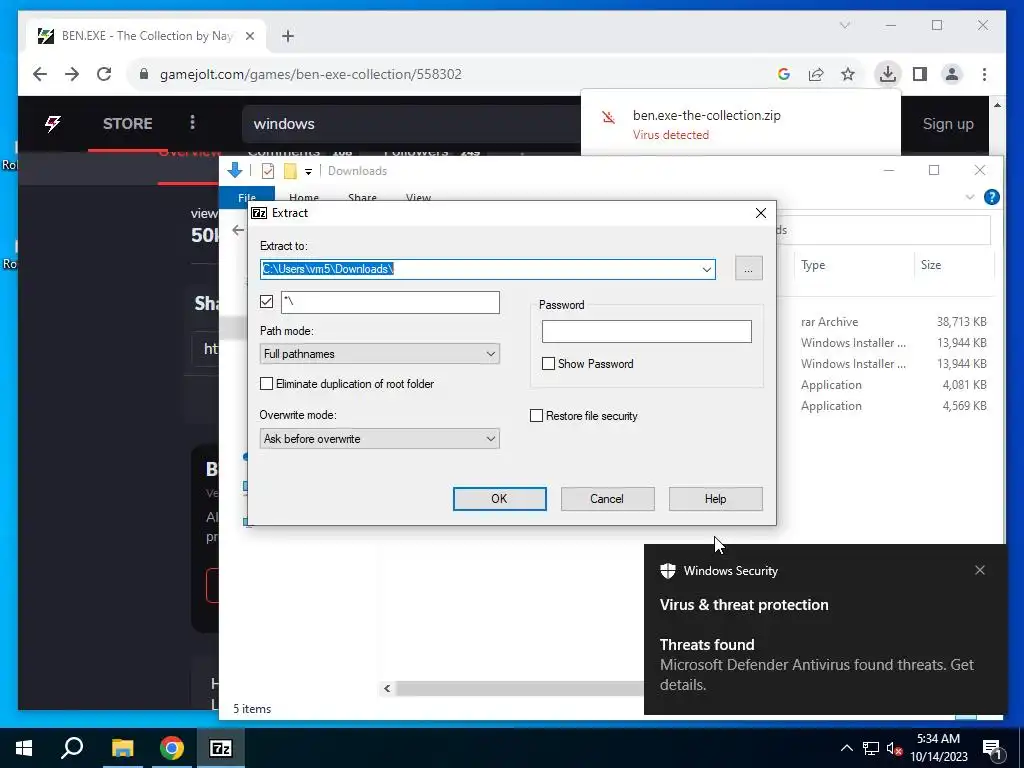Image resolution: width=1024 pixels, height=768 pixels.
Task: Click the Explorer new folder icon
Action: click(x=290, y=171)
